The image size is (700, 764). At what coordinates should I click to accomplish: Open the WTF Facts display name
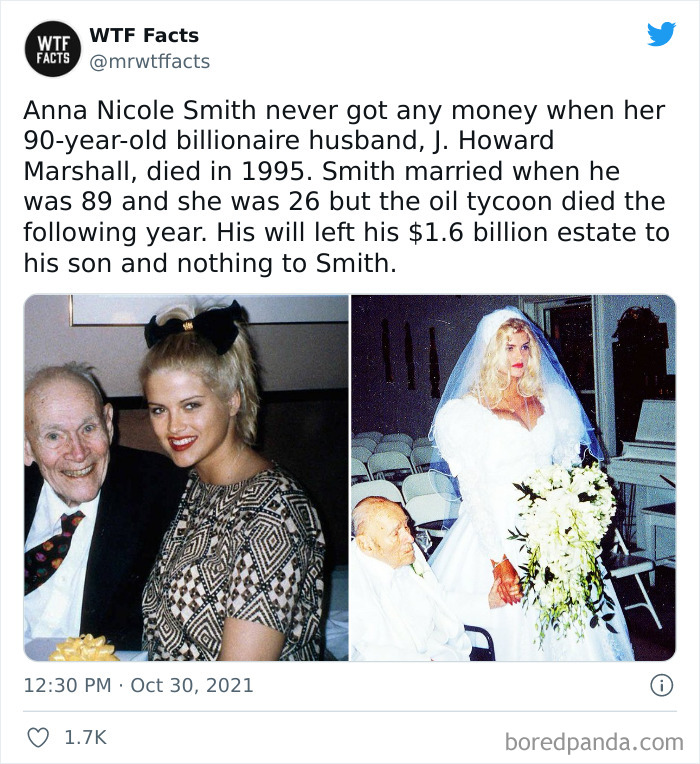click(x=144, y=36)
